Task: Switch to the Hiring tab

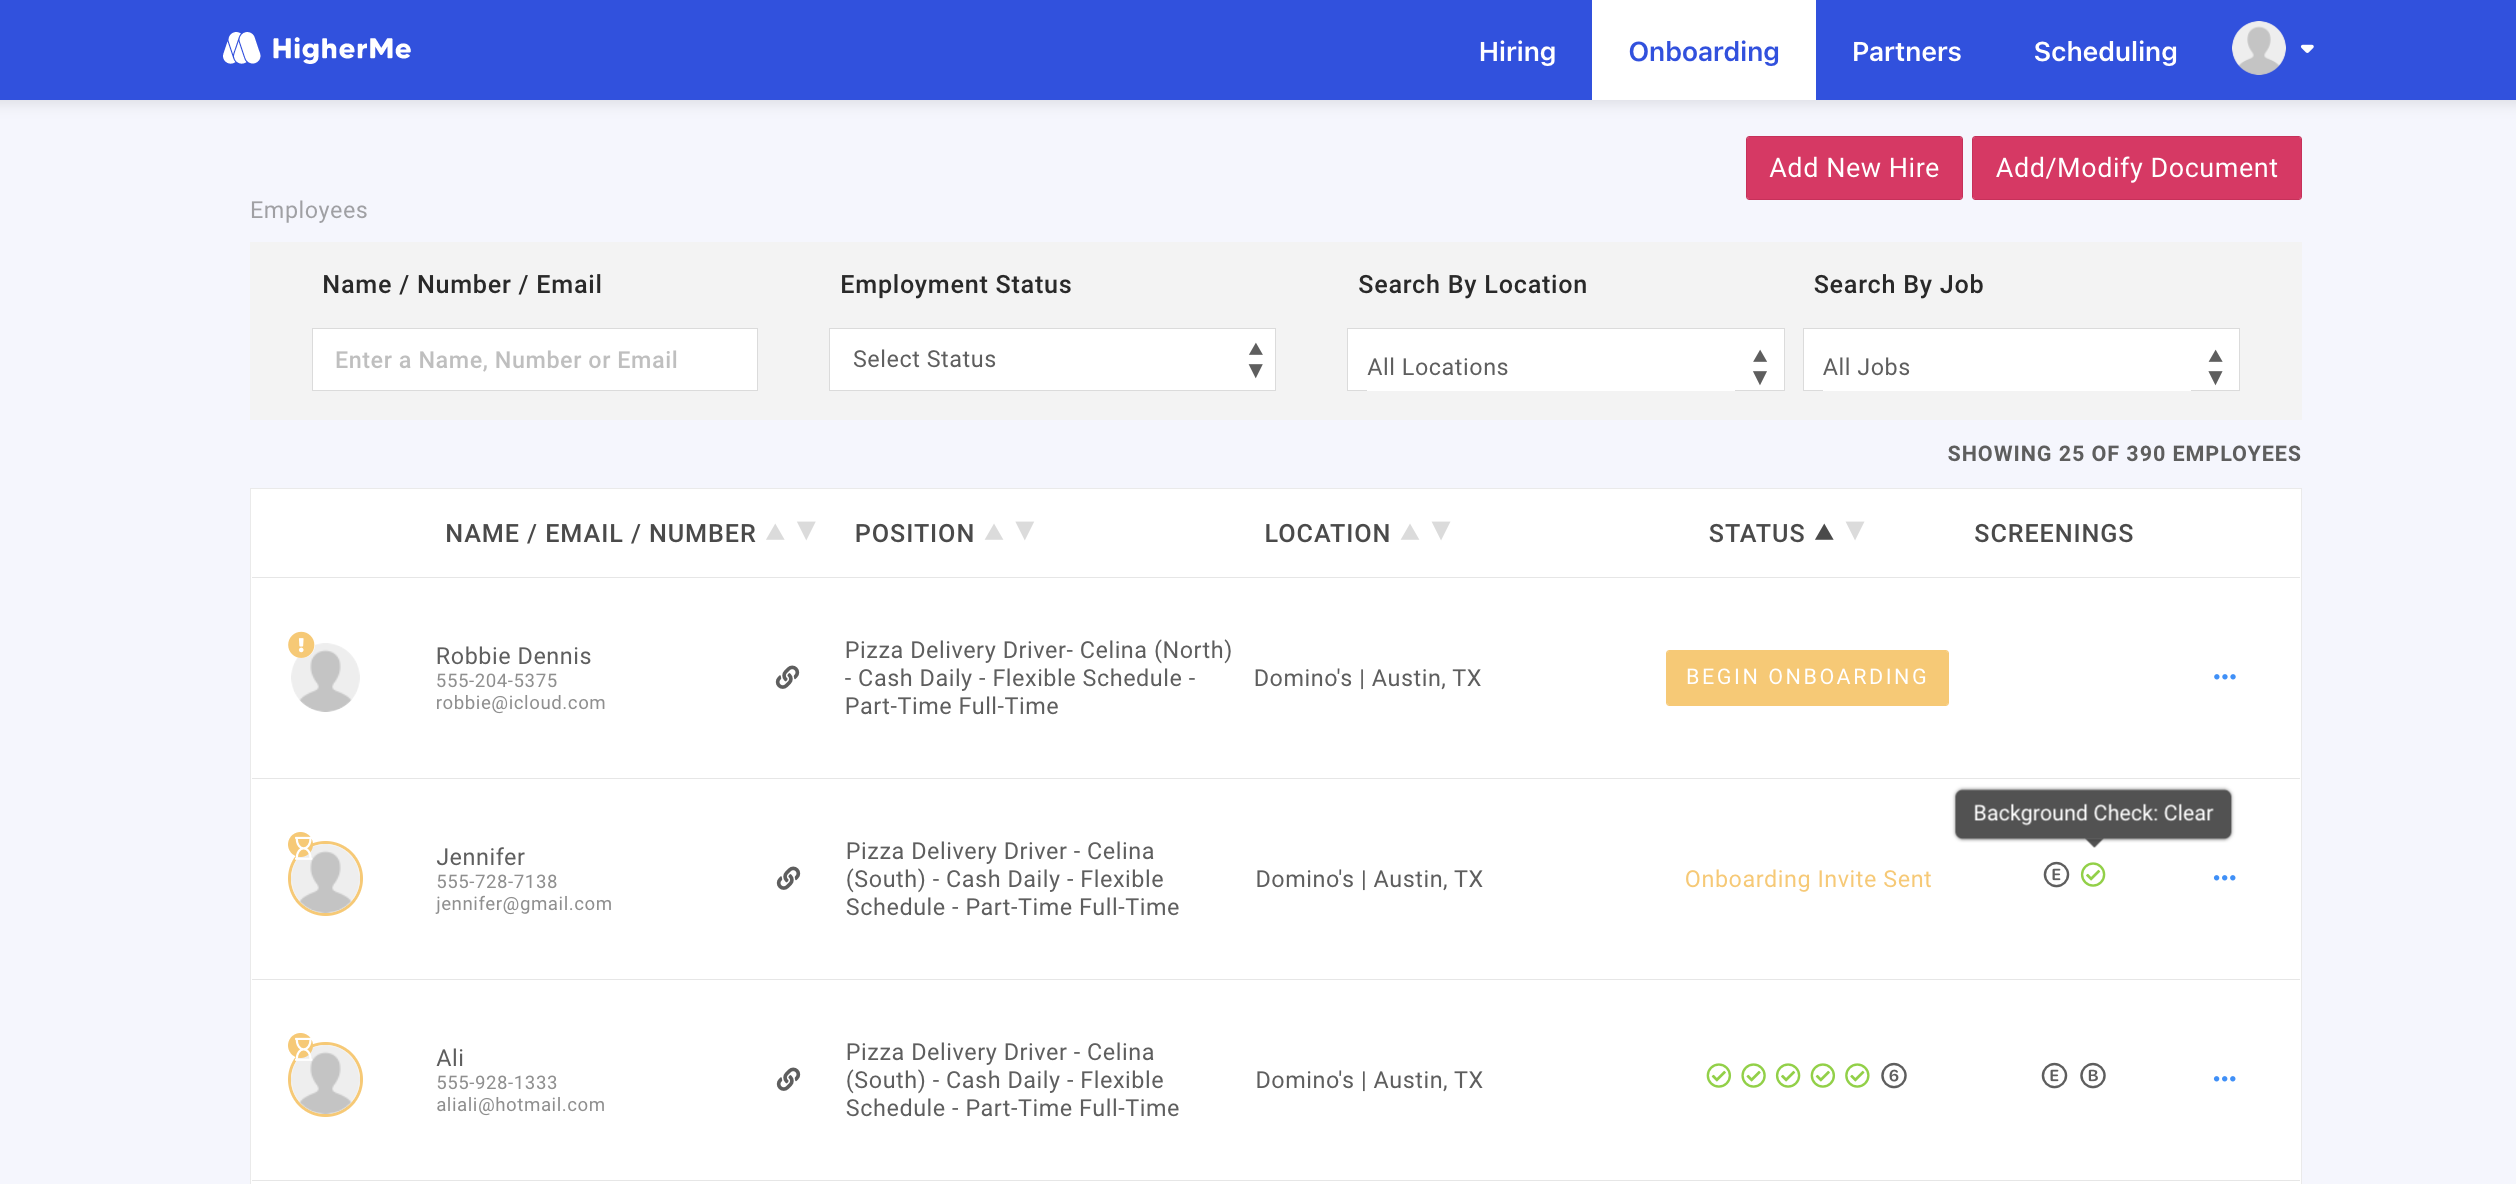Action: pyautogui.click(x=1517, y=51)
